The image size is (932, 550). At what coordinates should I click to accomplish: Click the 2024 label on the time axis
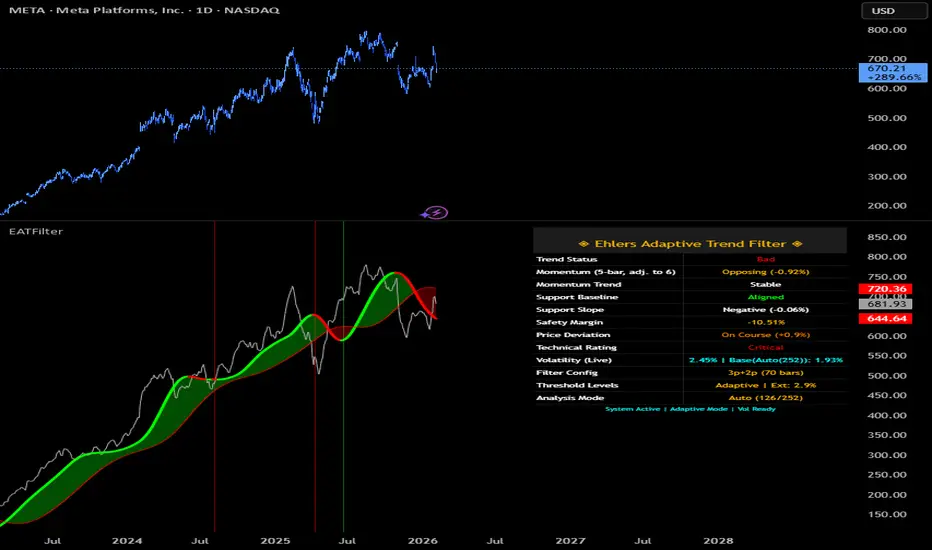click(x=127, y=540)
